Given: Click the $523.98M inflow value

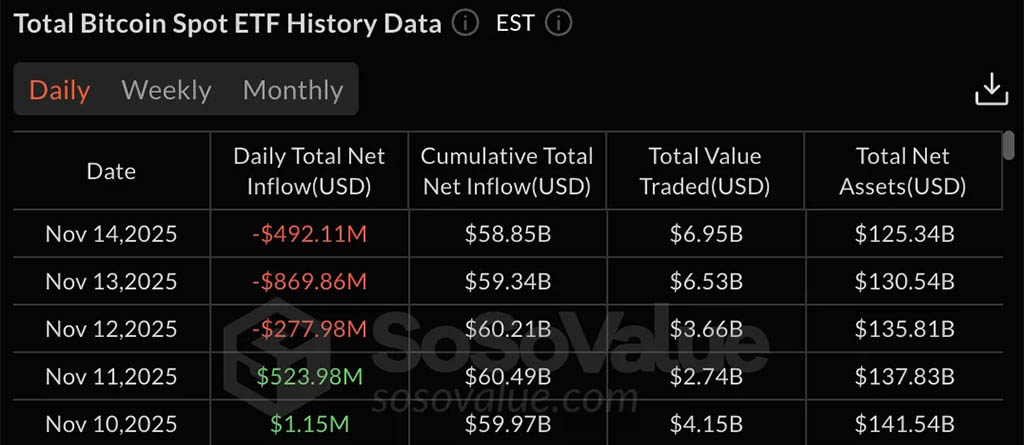Looking at the screenshot, I should pos(309,376).
